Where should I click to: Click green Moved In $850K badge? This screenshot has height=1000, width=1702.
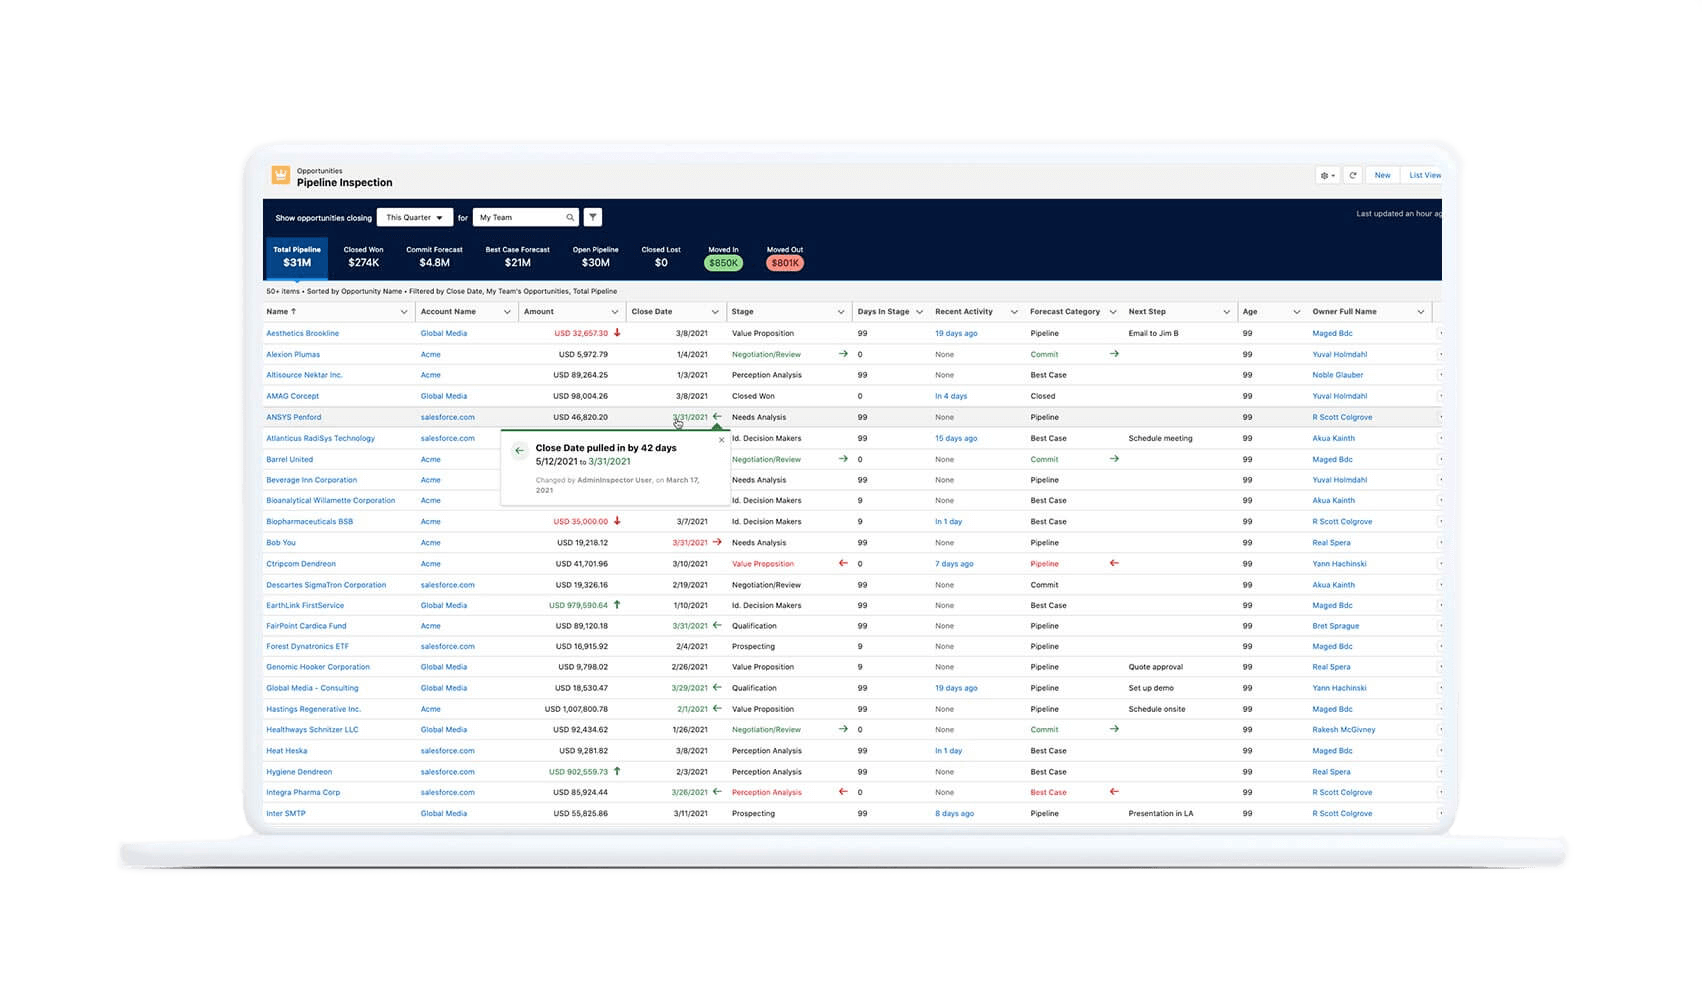[x=723, y=263]
